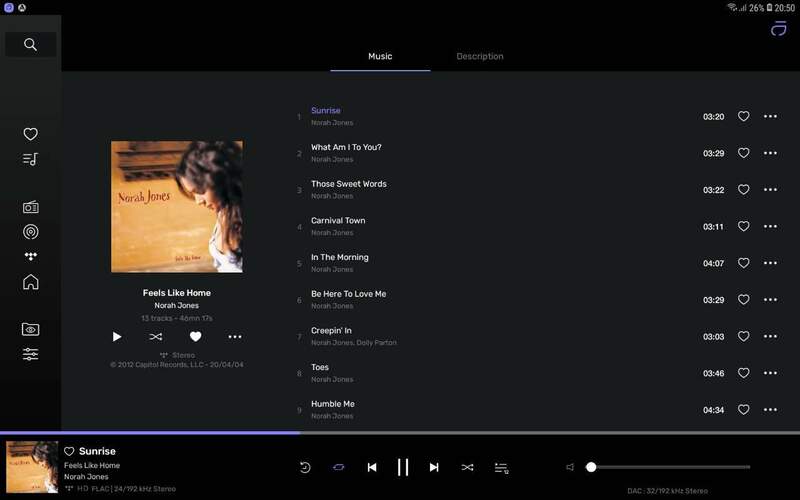Toggle repeat mode in player bar
Screen dimensions: 800x500
(x=338, y=467)
